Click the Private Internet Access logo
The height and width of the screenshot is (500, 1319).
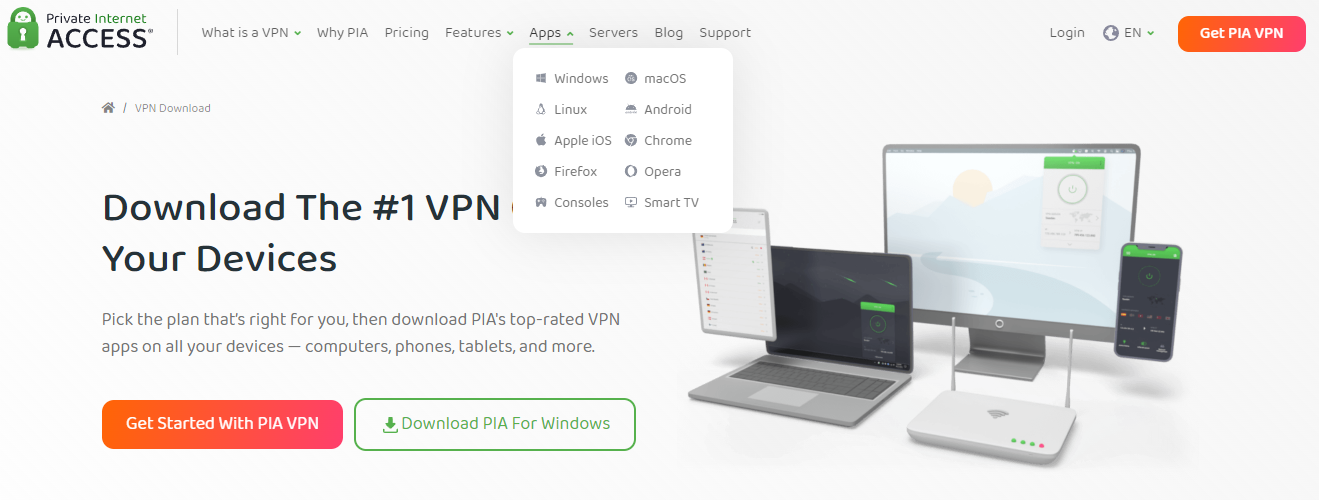coord(79,29)
